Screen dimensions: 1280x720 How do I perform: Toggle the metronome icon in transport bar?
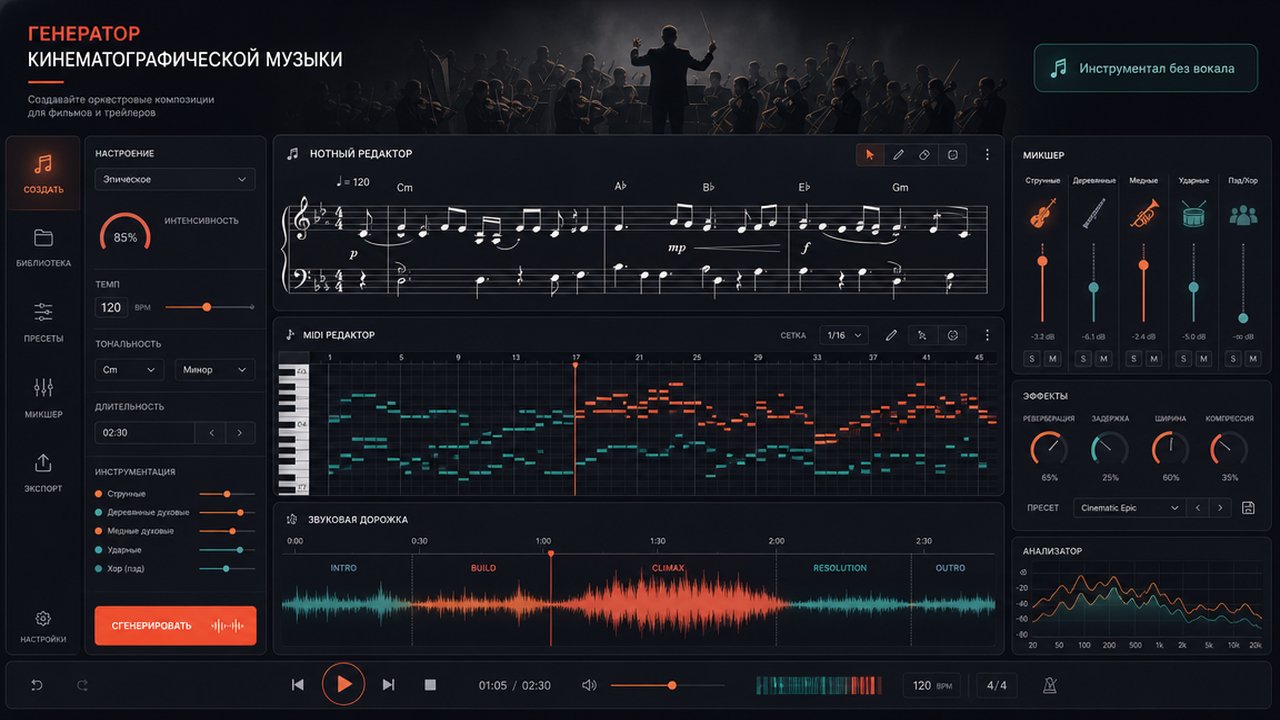pyautogui.click(x=1049, y=685)
